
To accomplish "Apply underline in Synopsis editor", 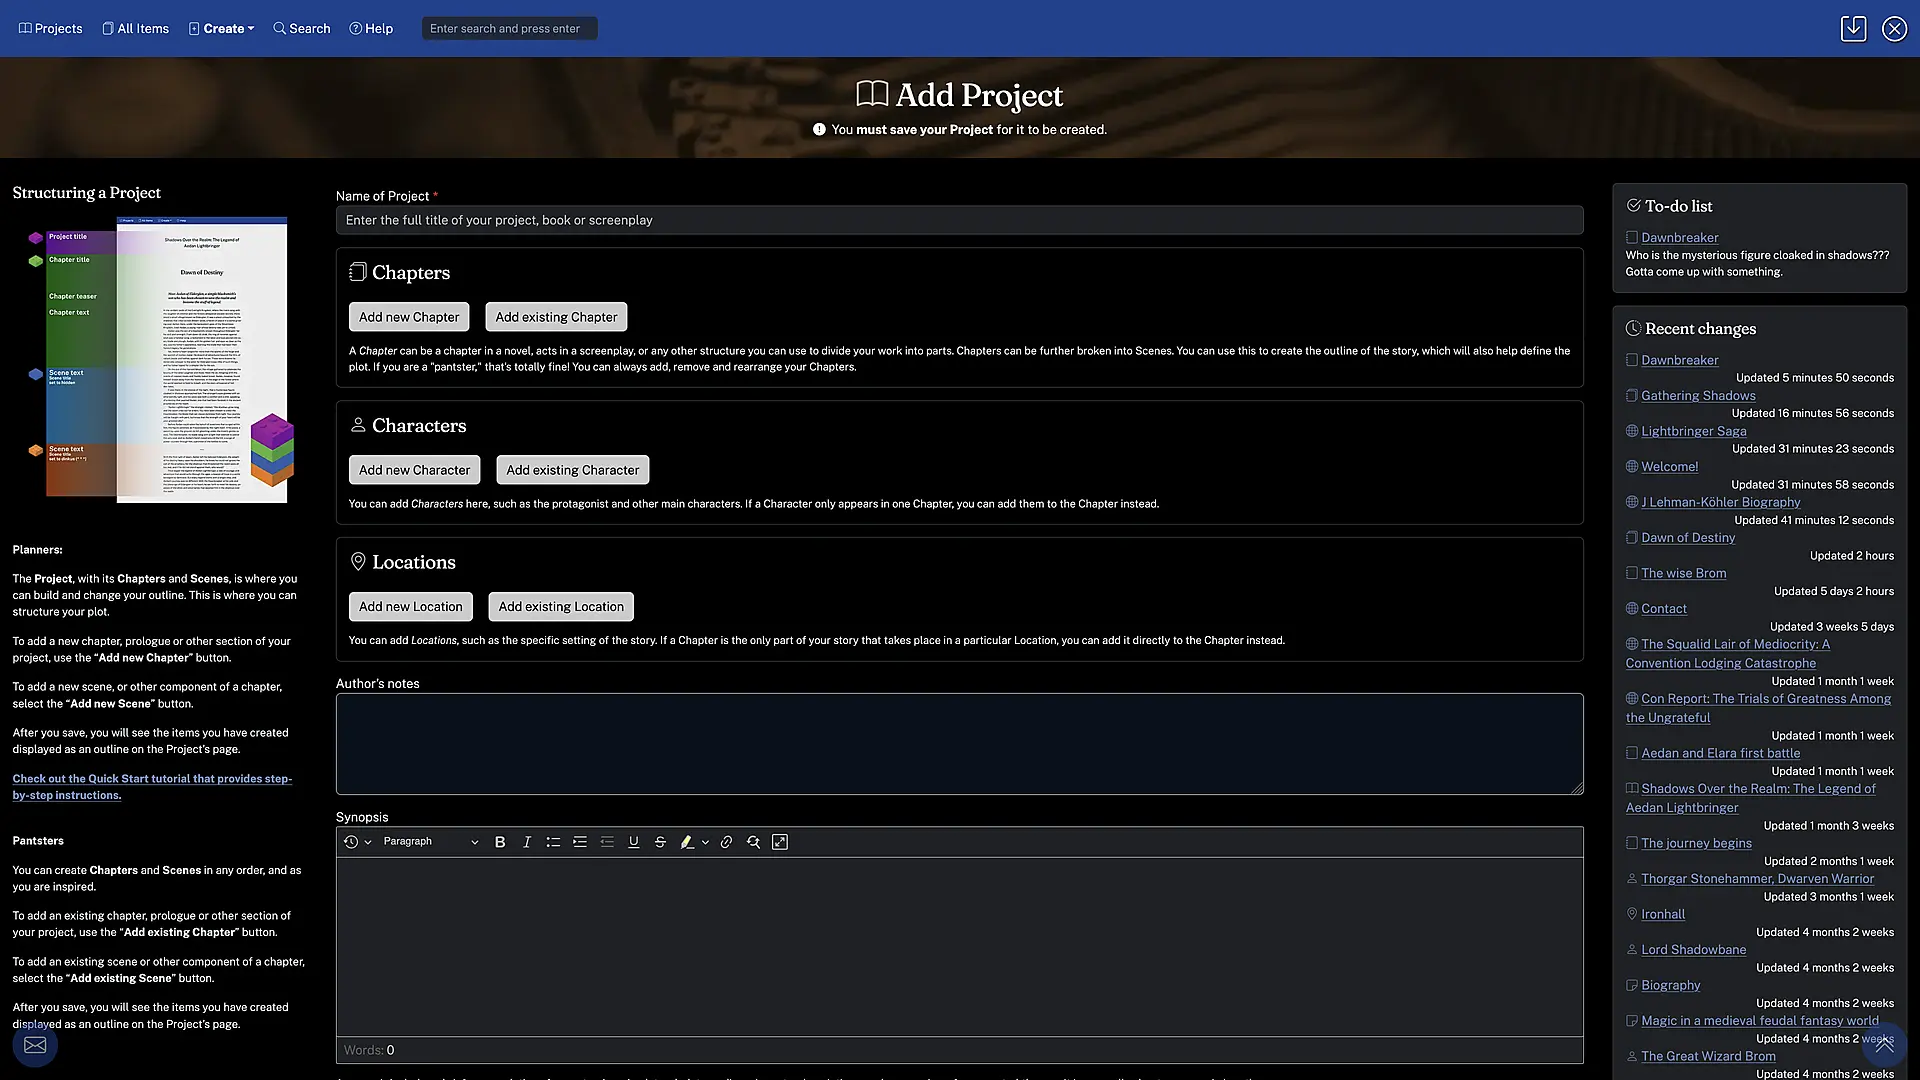I will pyautogui.click(x=633, y=842).
